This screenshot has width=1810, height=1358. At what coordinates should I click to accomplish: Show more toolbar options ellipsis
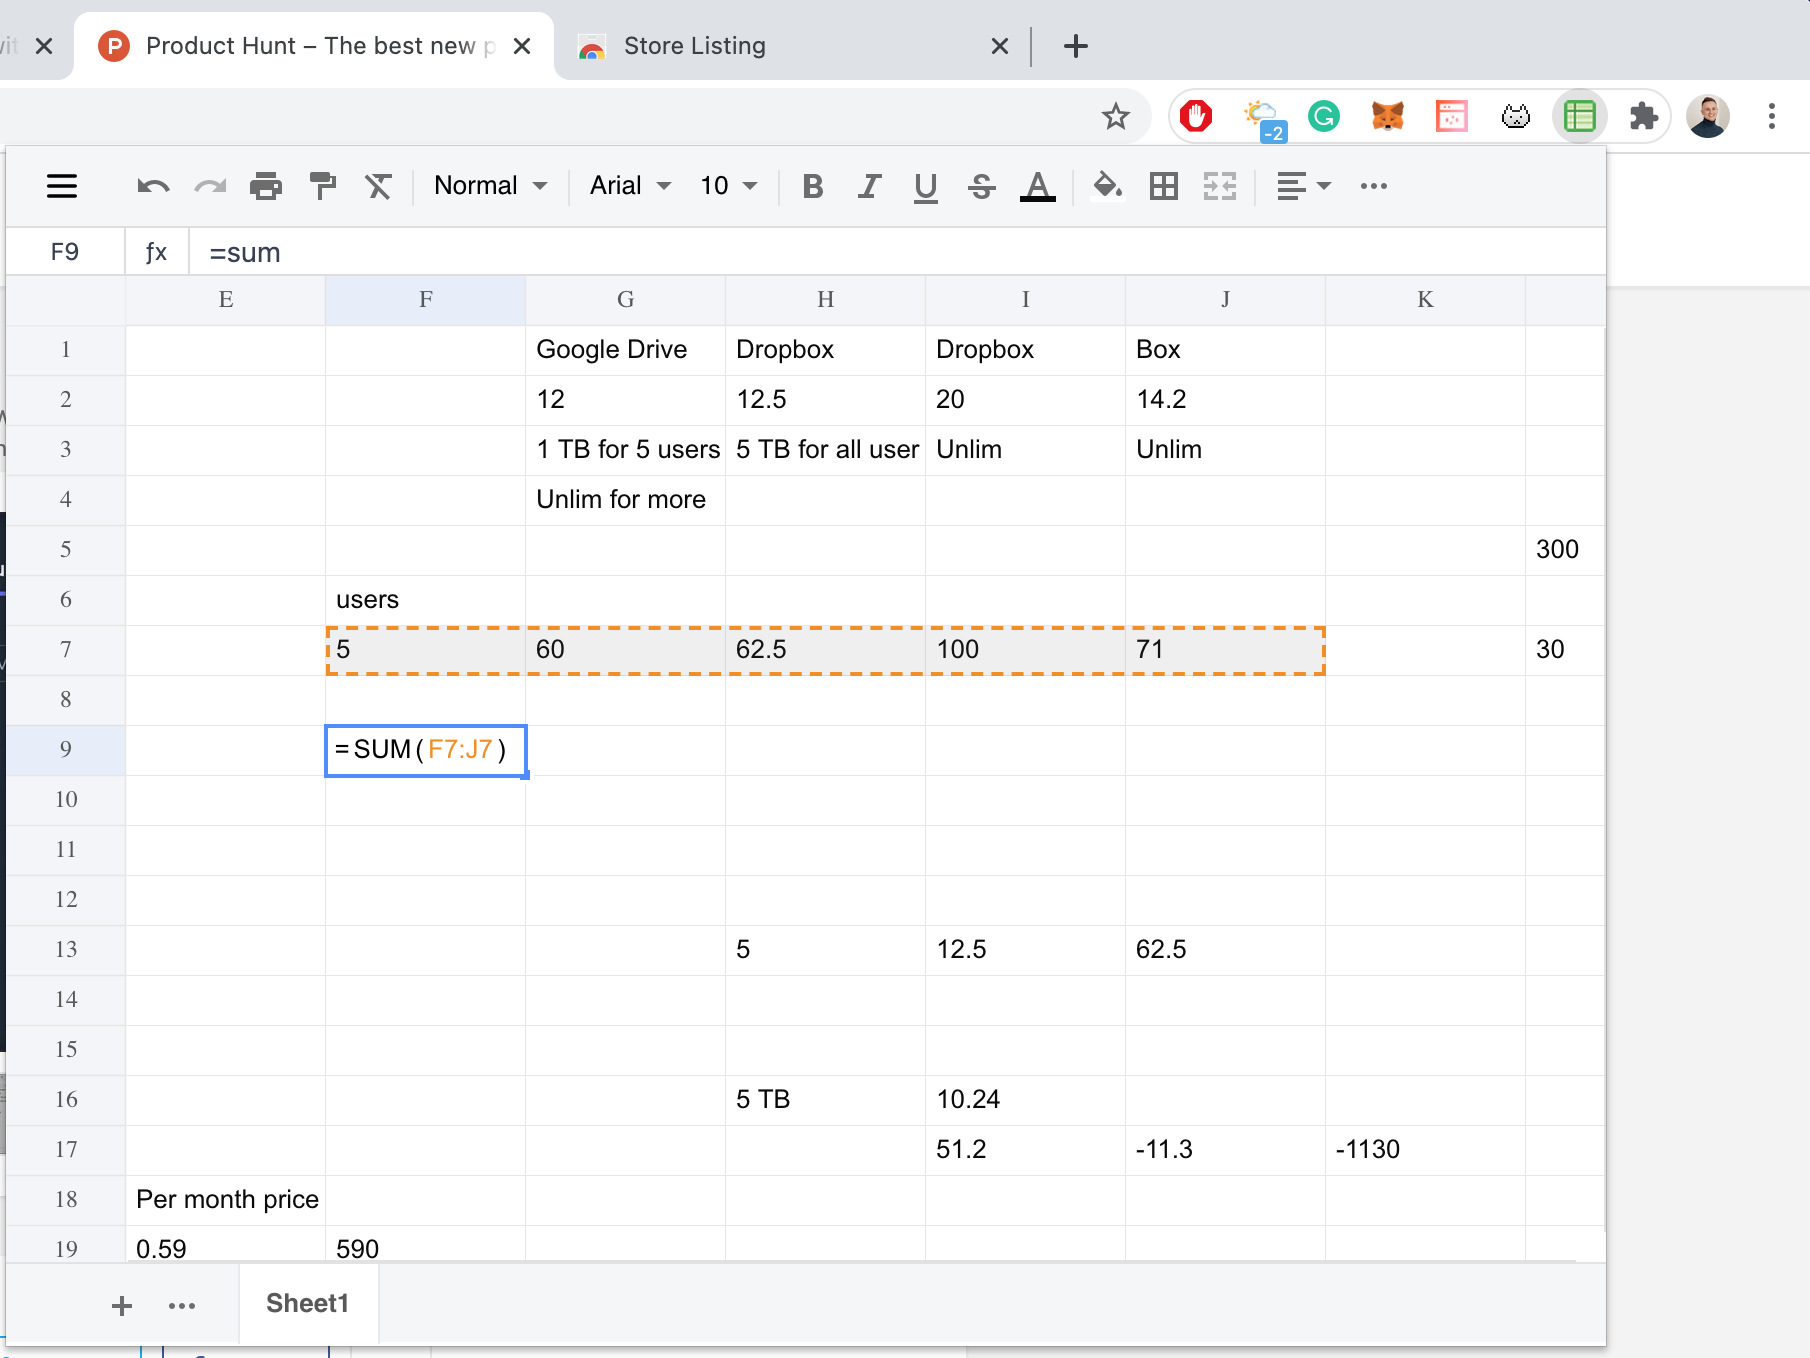(x=1374, y=186)
